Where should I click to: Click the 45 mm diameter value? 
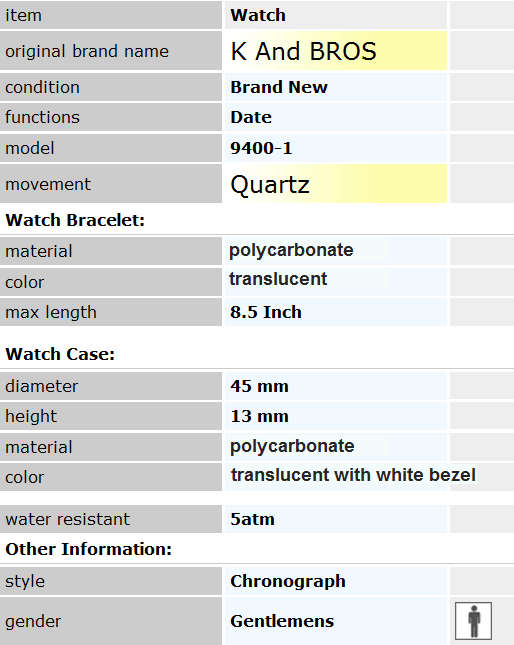tap(259, 386)
